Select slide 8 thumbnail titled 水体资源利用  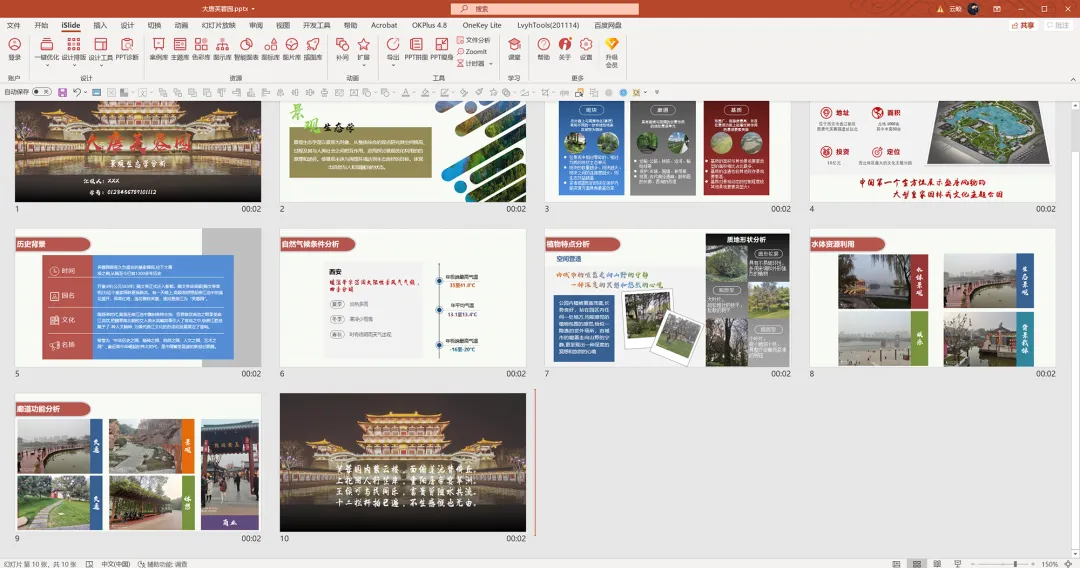[933, 297]
